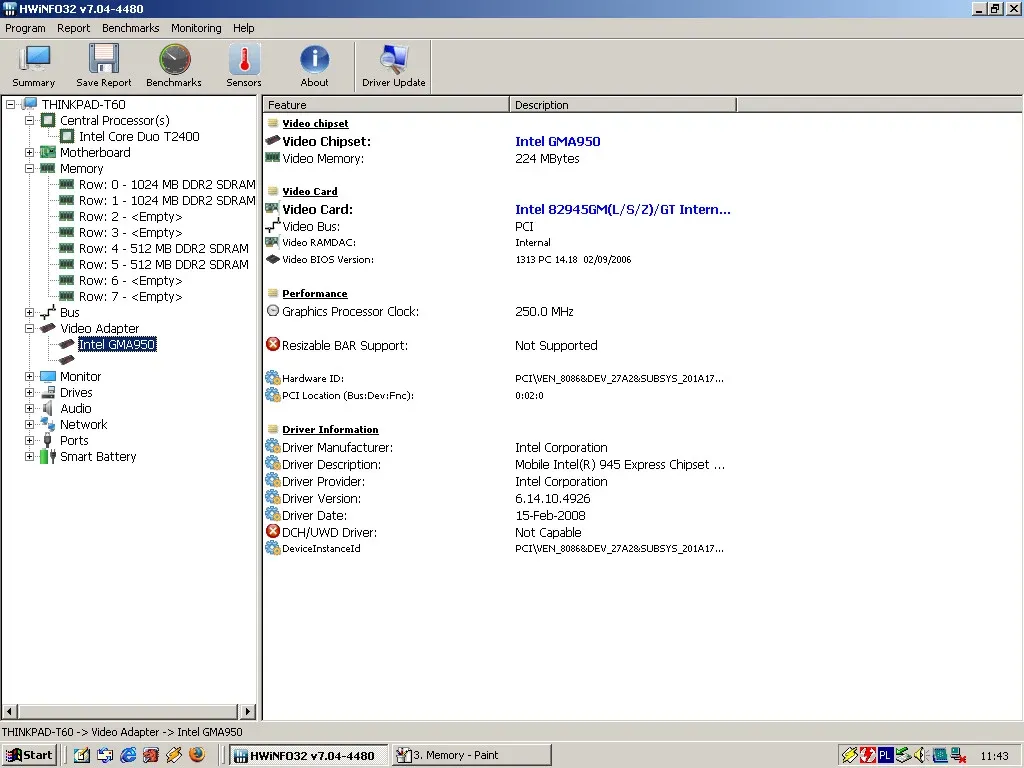This screenshot has width=1024, height=768.
Task: Click the Feature column header
Action: (x=386, y=104)
